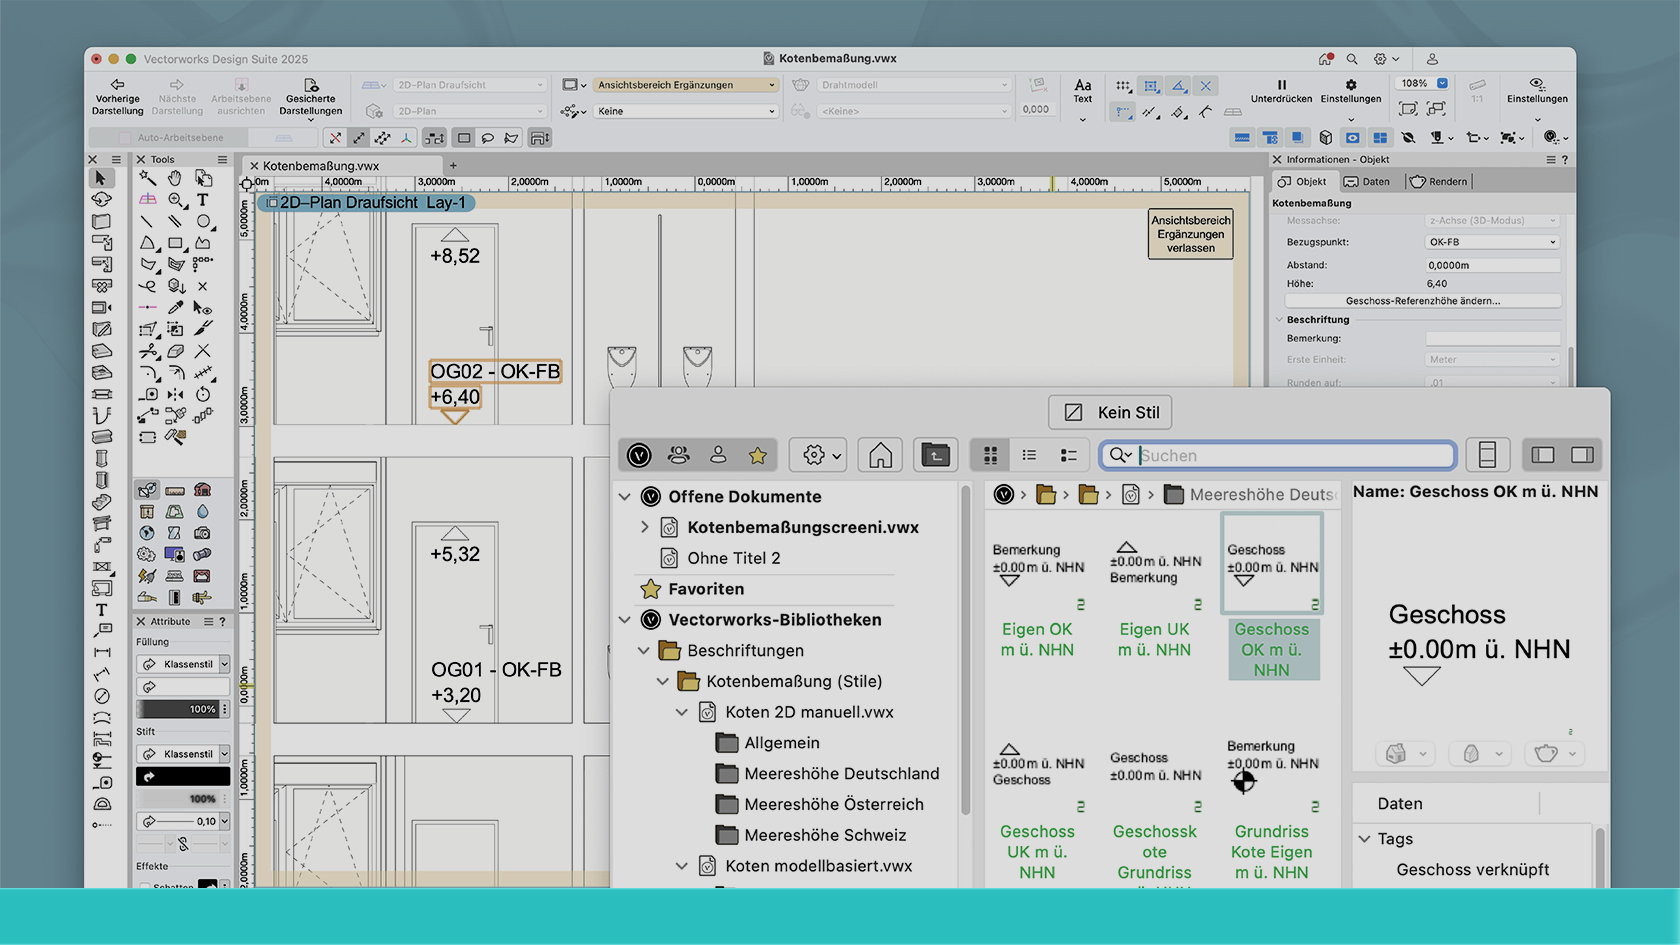The width and height of the screenshot is (1680, 945).
Task: Expand Kotenbemaßungscreeni.vwx document tree
Action: (x=645, y=527)
